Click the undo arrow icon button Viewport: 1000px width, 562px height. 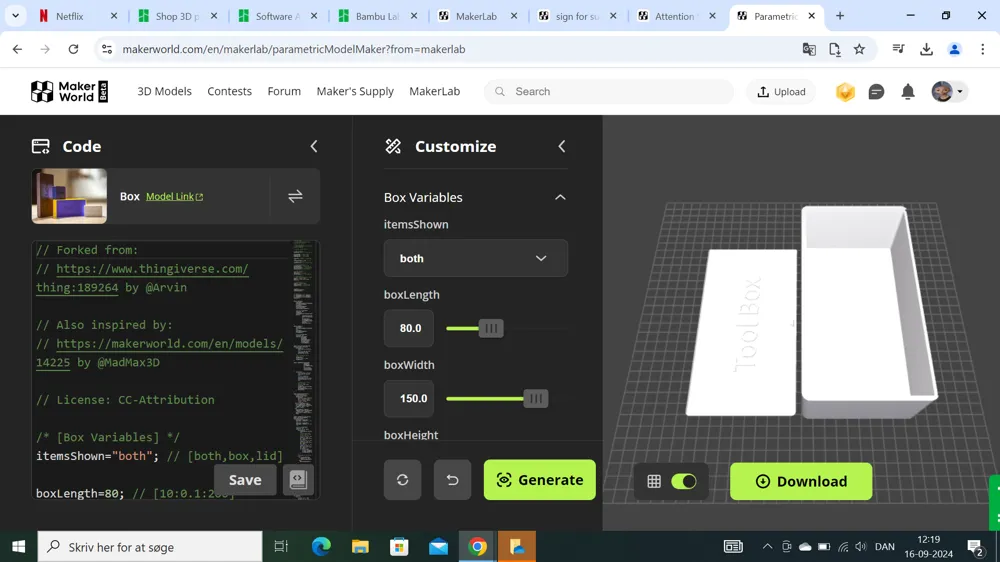pyautogui.click(x=452, y=480)
